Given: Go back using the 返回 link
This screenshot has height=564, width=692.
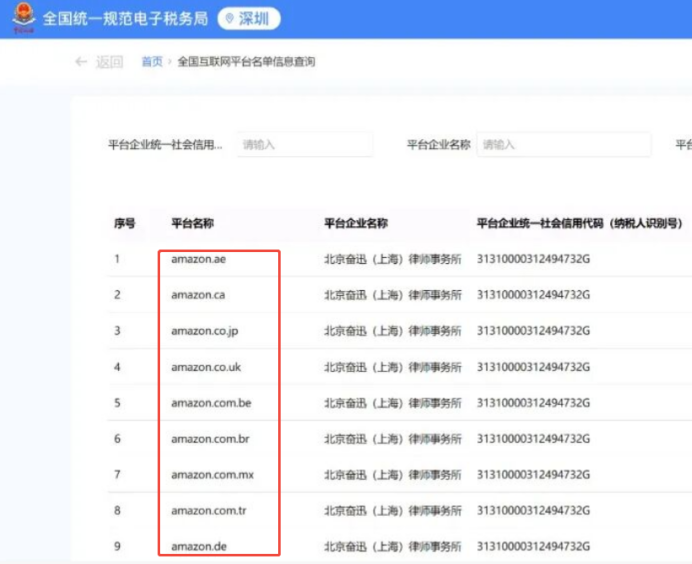Looking at the screenshot, I should (109, 62).
